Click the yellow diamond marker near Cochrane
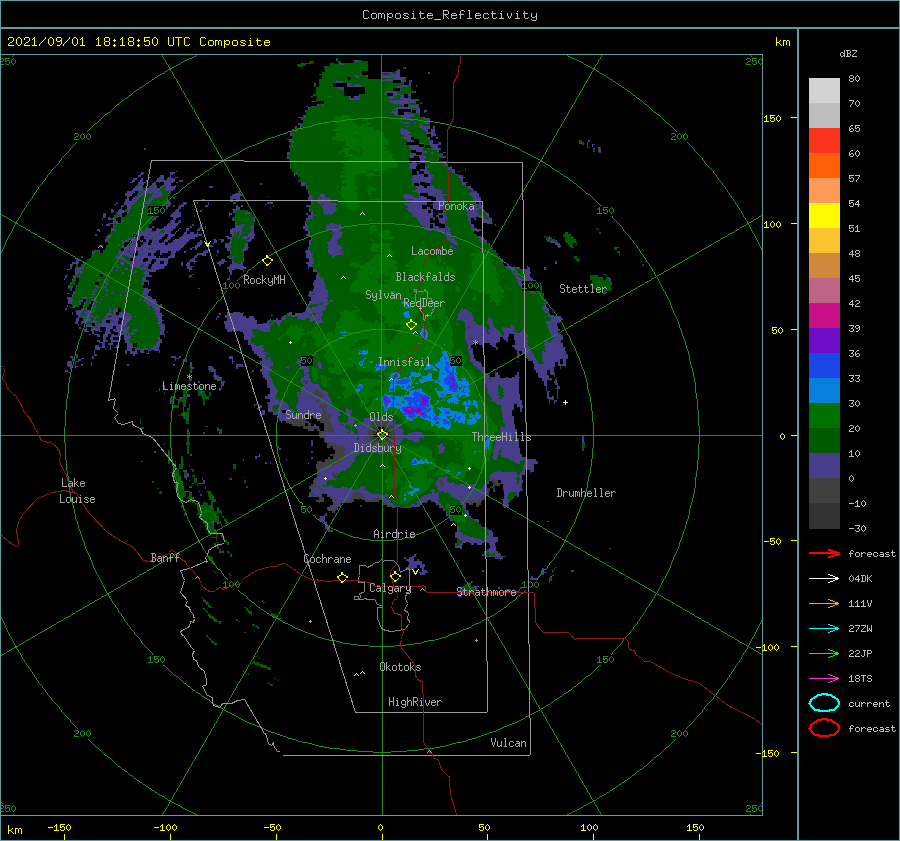The image size is (900, 841). [x=342, y=577]
